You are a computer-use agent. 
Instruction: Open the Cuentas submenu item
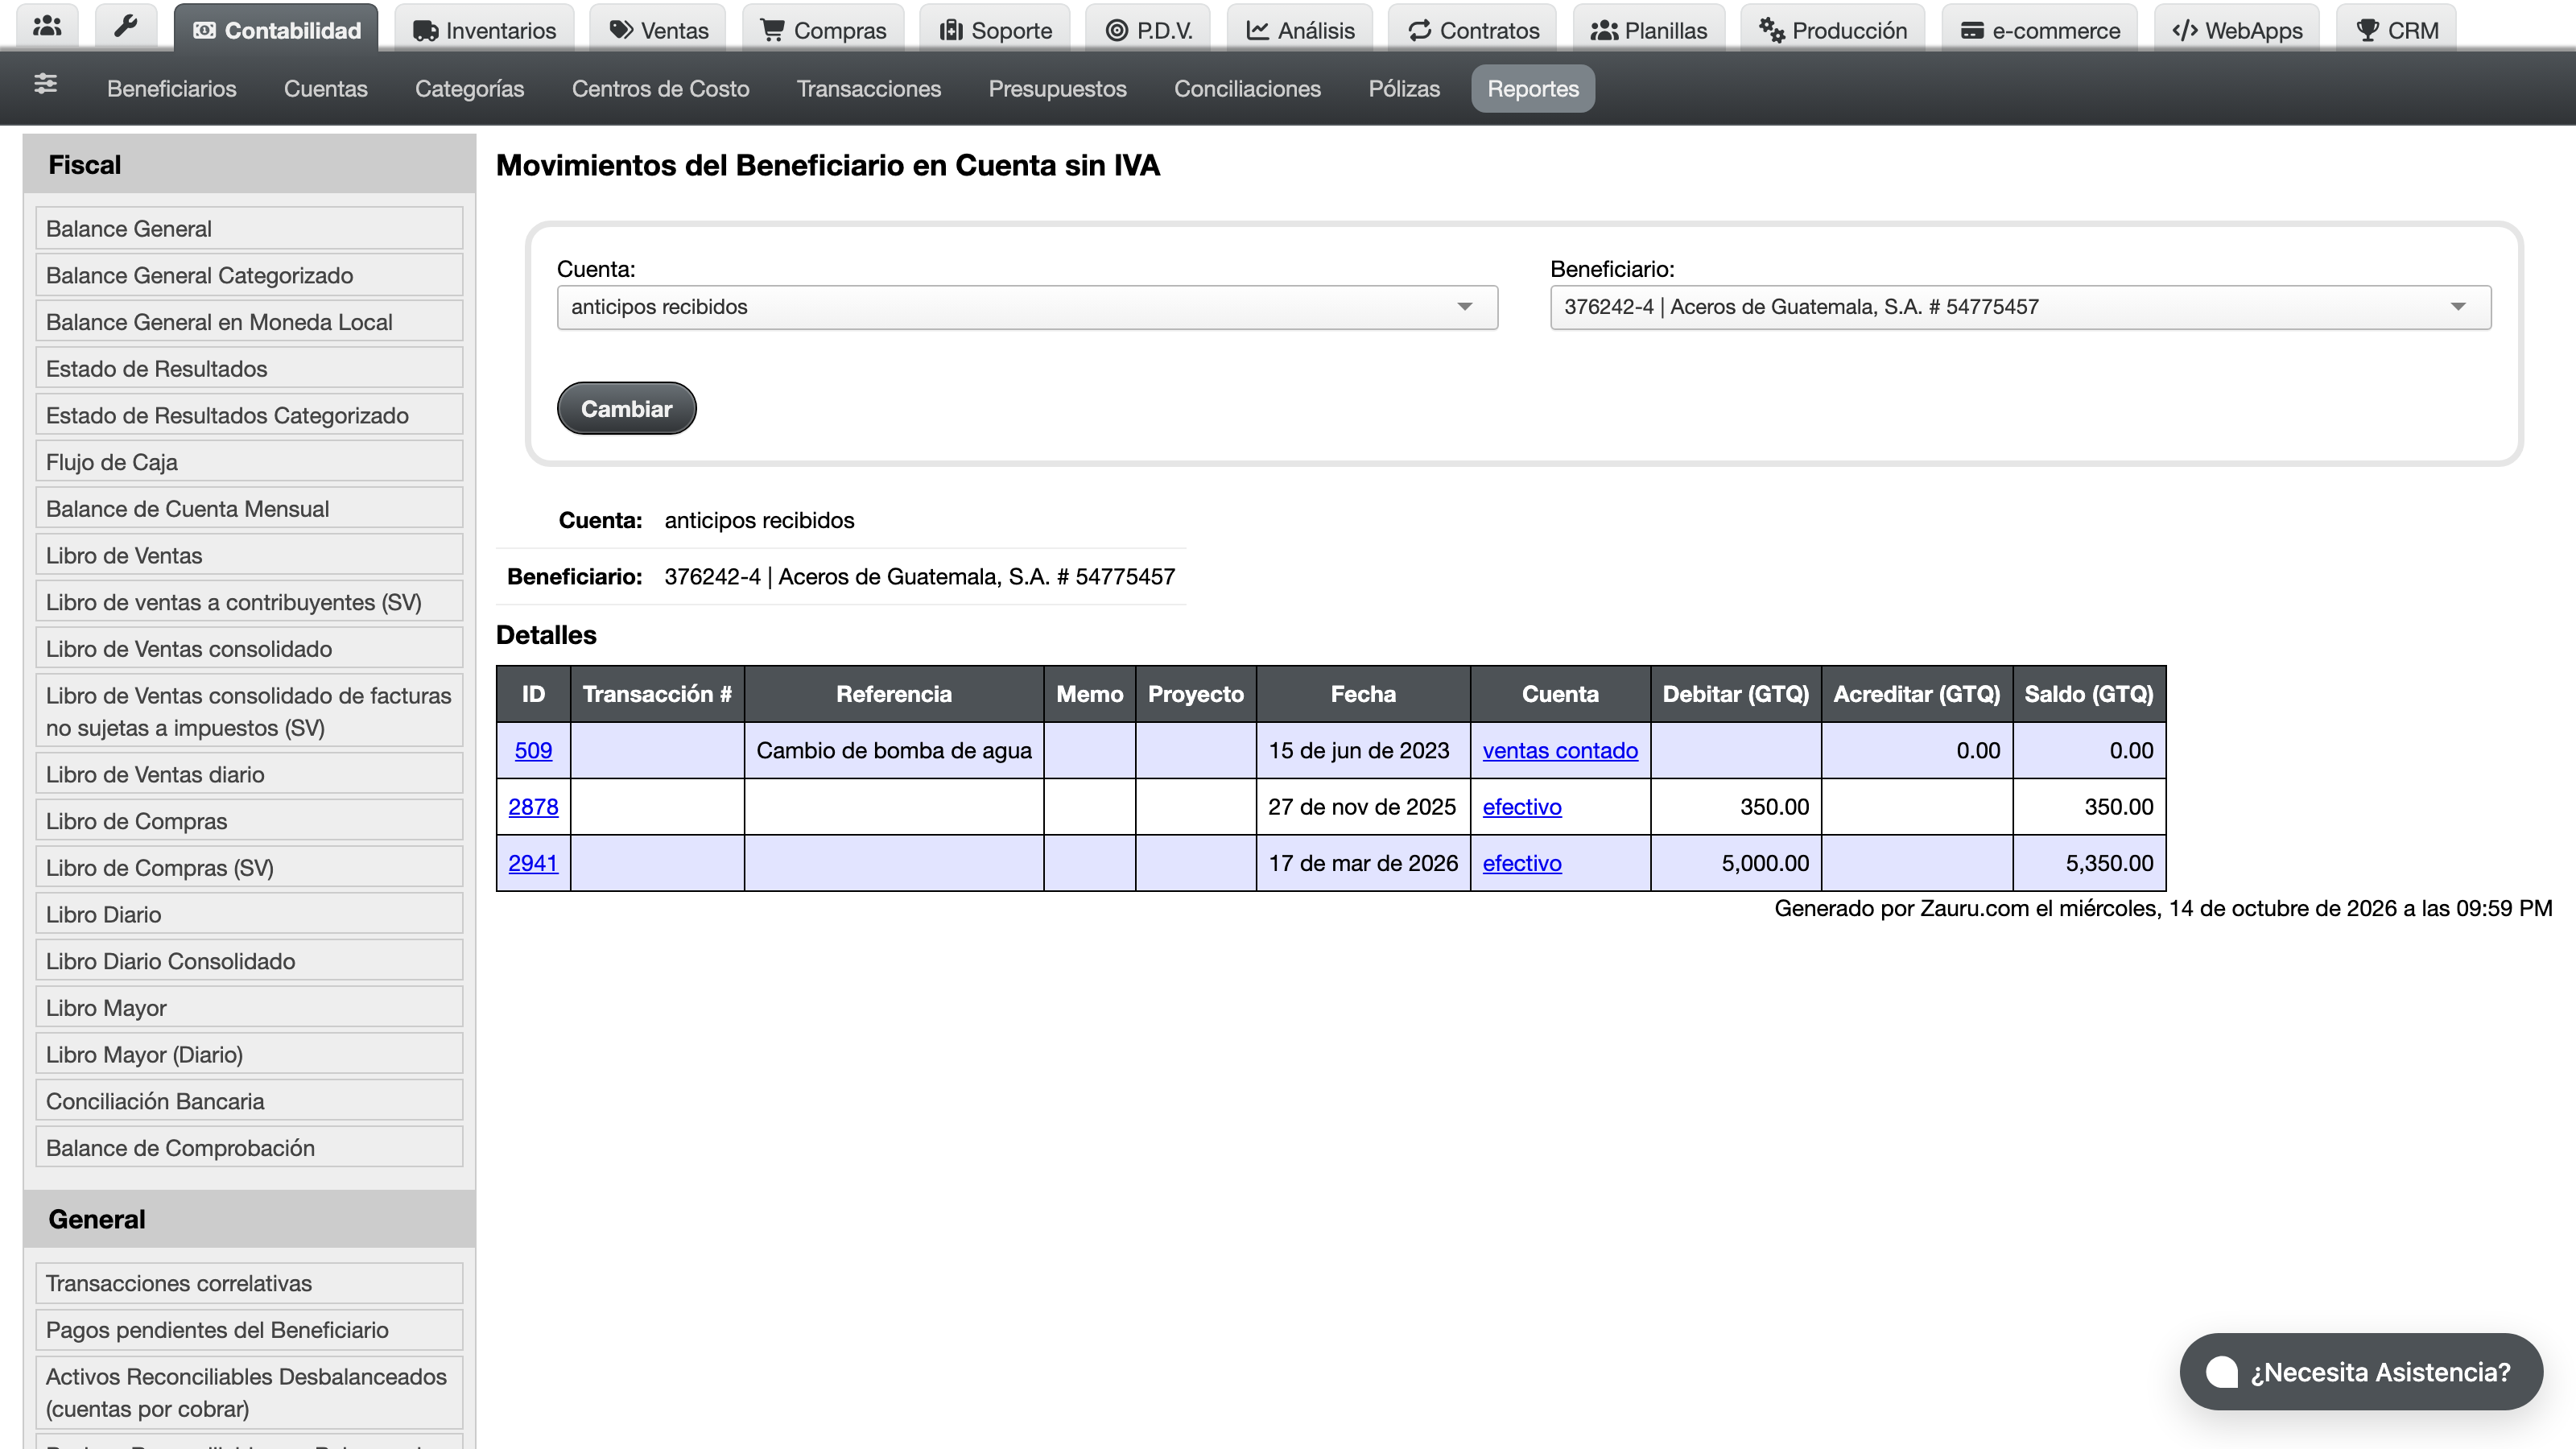coord(326,89)
